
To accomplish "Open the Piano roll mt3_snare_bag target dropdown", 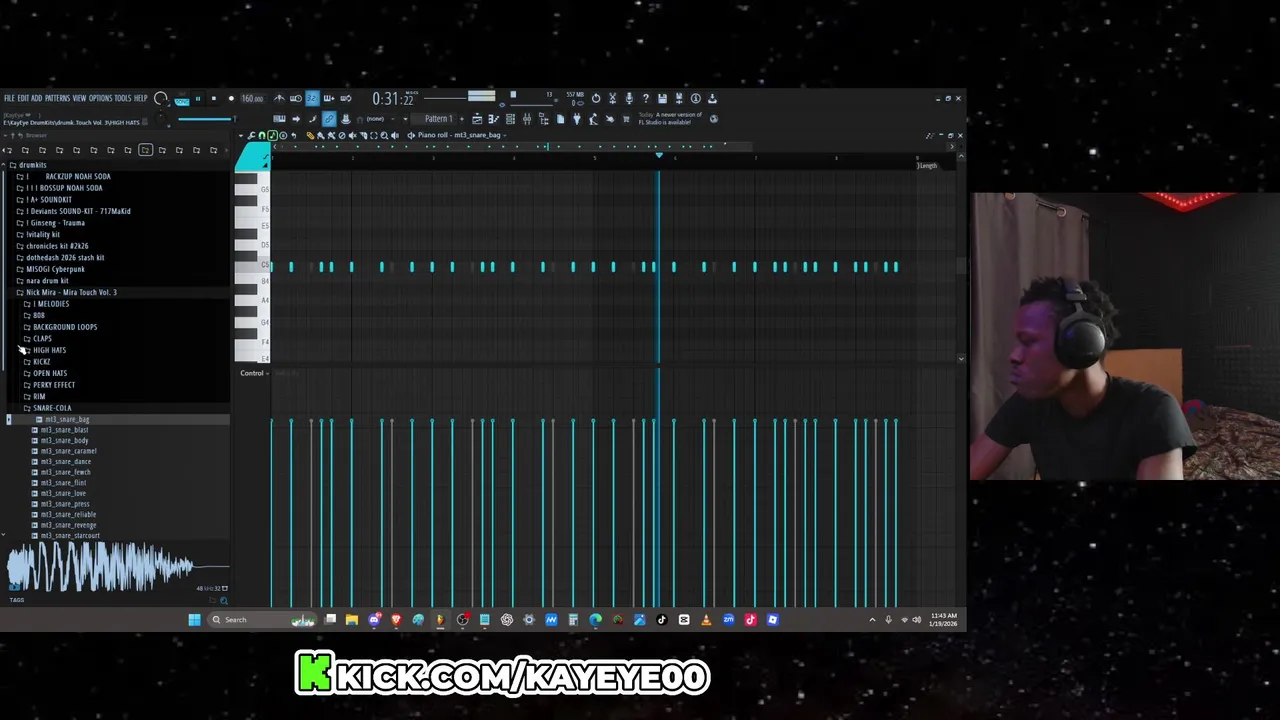I will click(460, 135).
